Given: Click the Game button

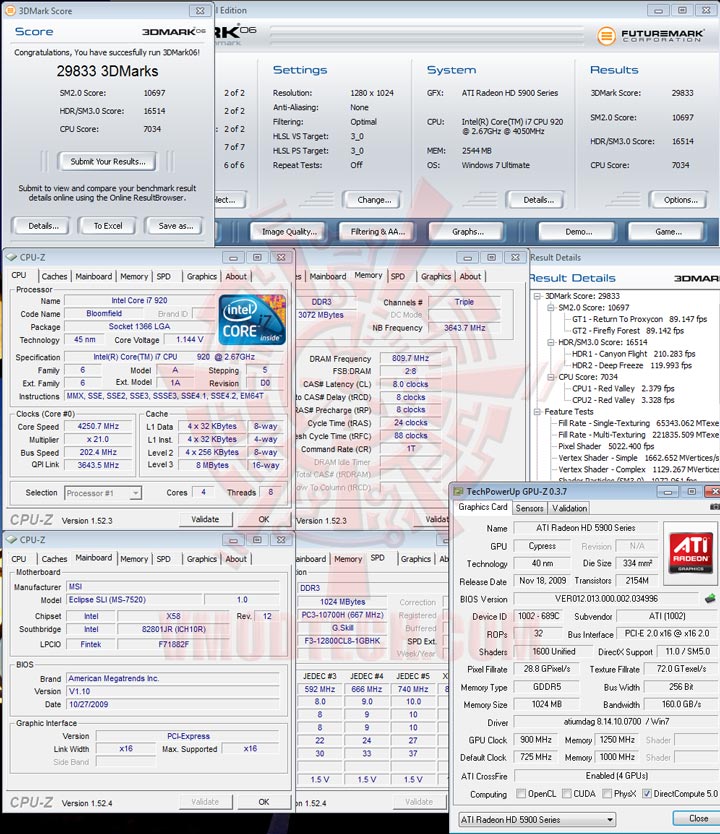Looking at the screenshot, I should pyautogui.click(x=668, y=232).
